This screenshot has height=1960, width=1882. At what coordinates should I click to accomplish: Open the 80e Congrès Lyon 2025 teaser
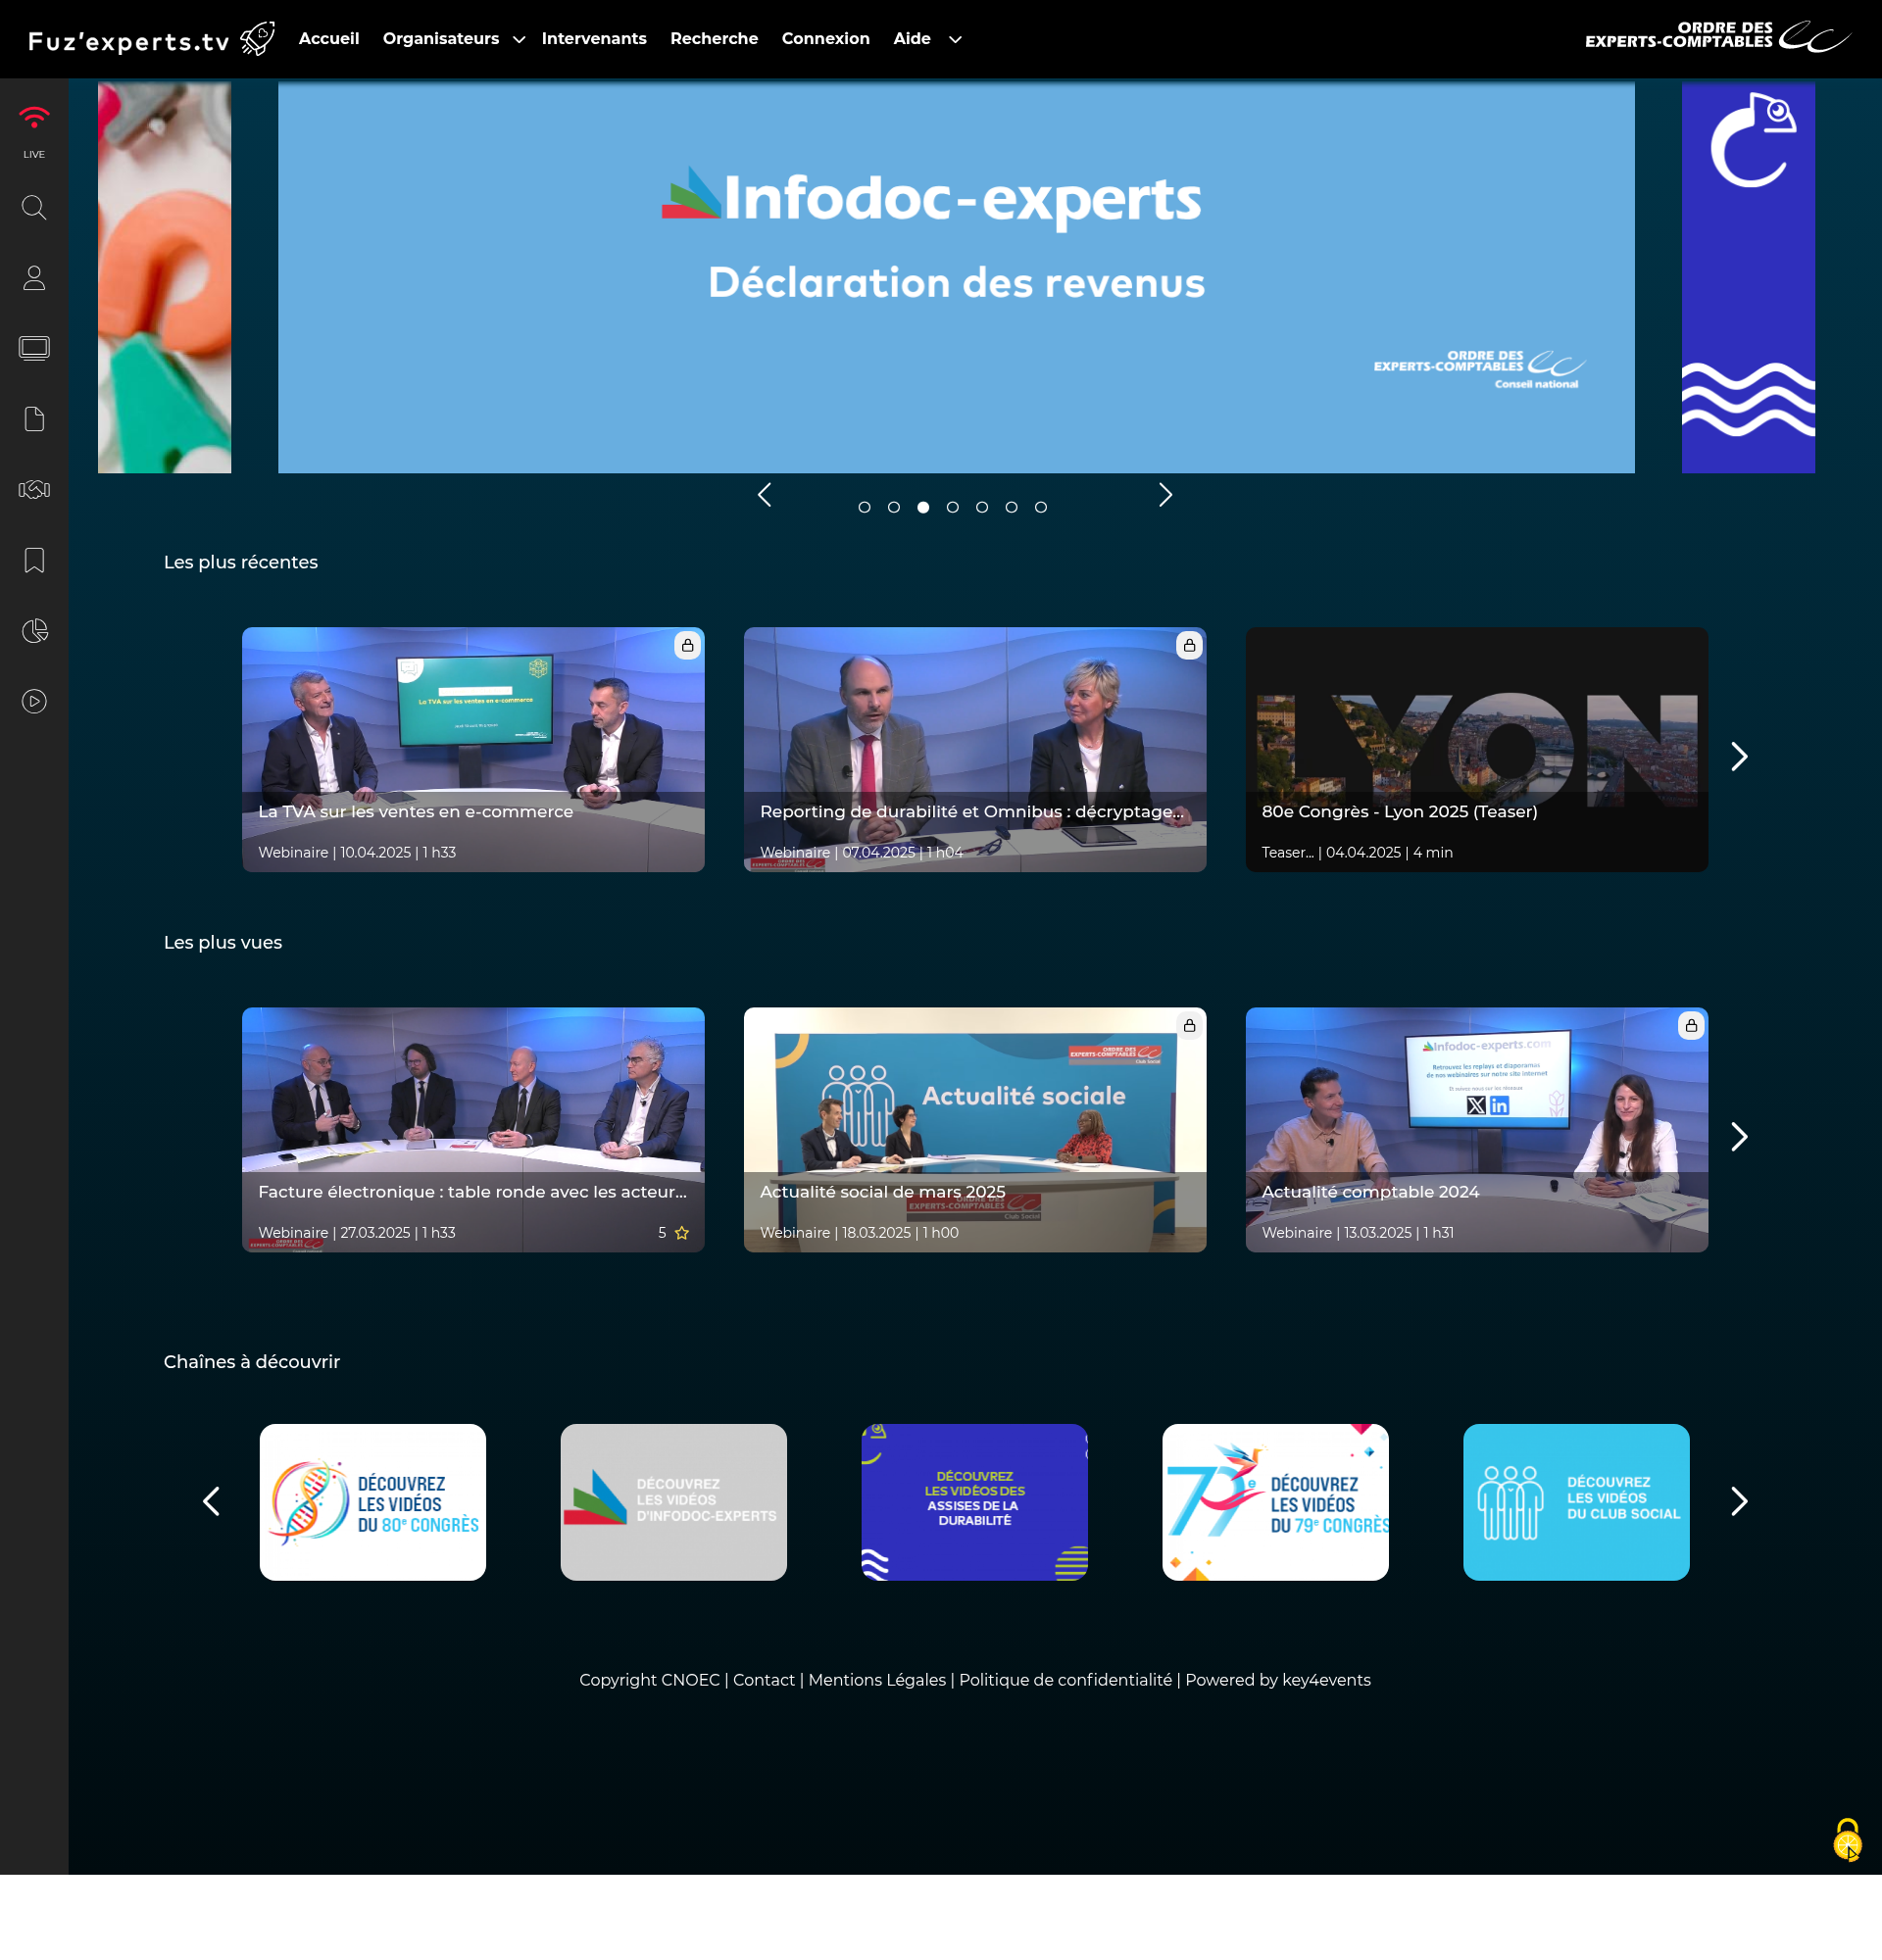point(1477,749)
